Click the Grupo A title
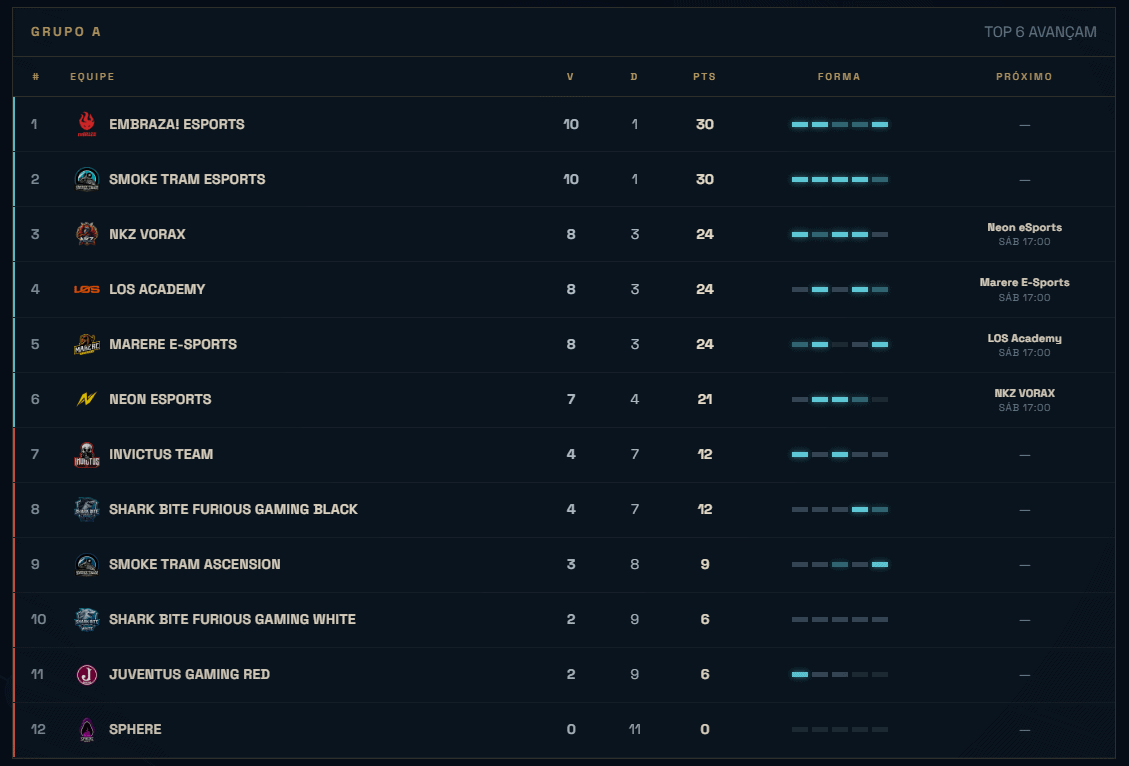The image size is (1129, 766). click(66, 32)
